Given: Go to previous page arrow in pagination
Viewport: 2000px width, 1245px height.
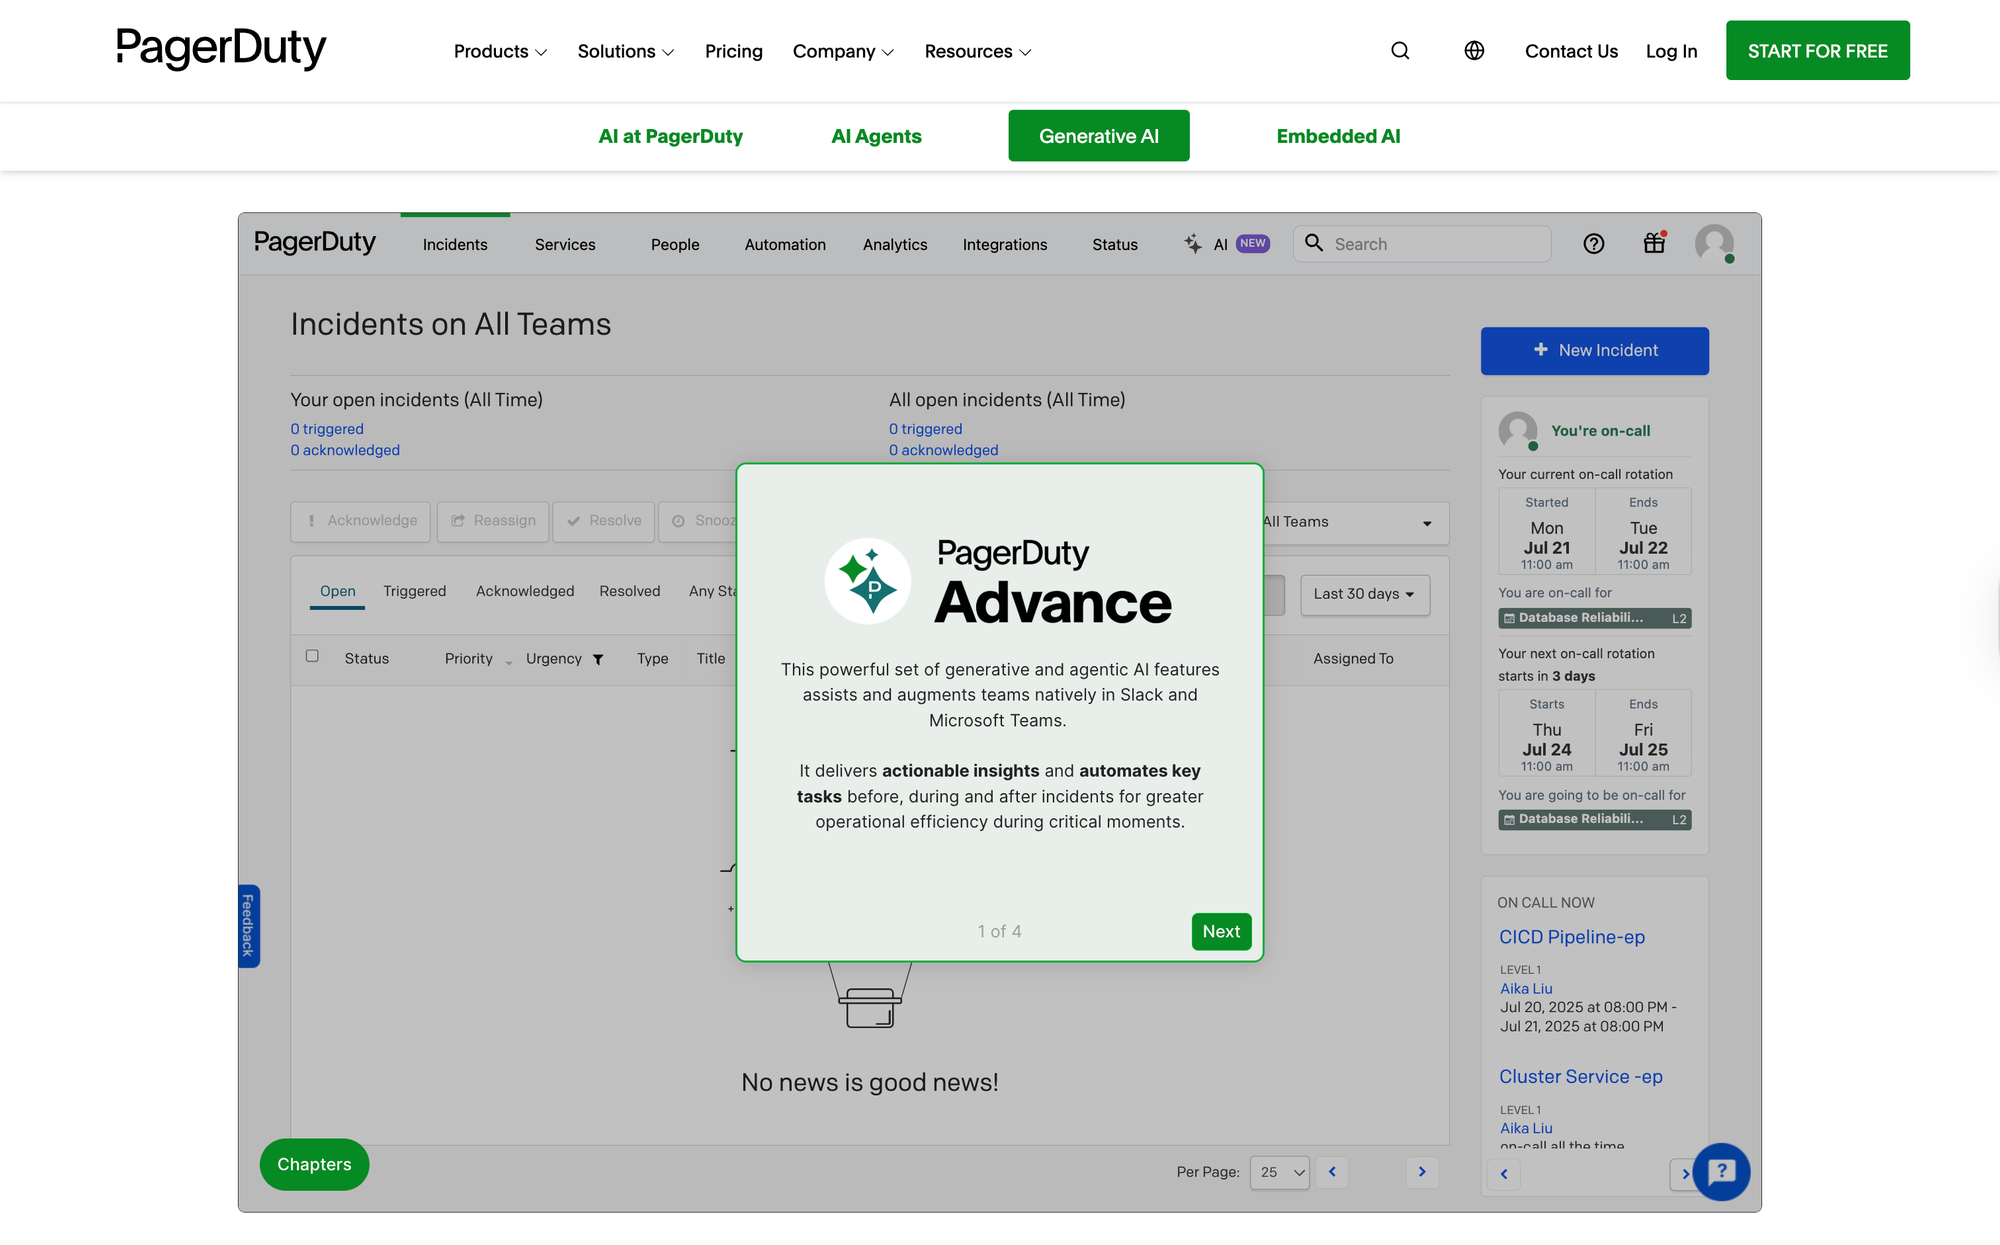Looking at the screenshot, I should tap(1332, 1172).
